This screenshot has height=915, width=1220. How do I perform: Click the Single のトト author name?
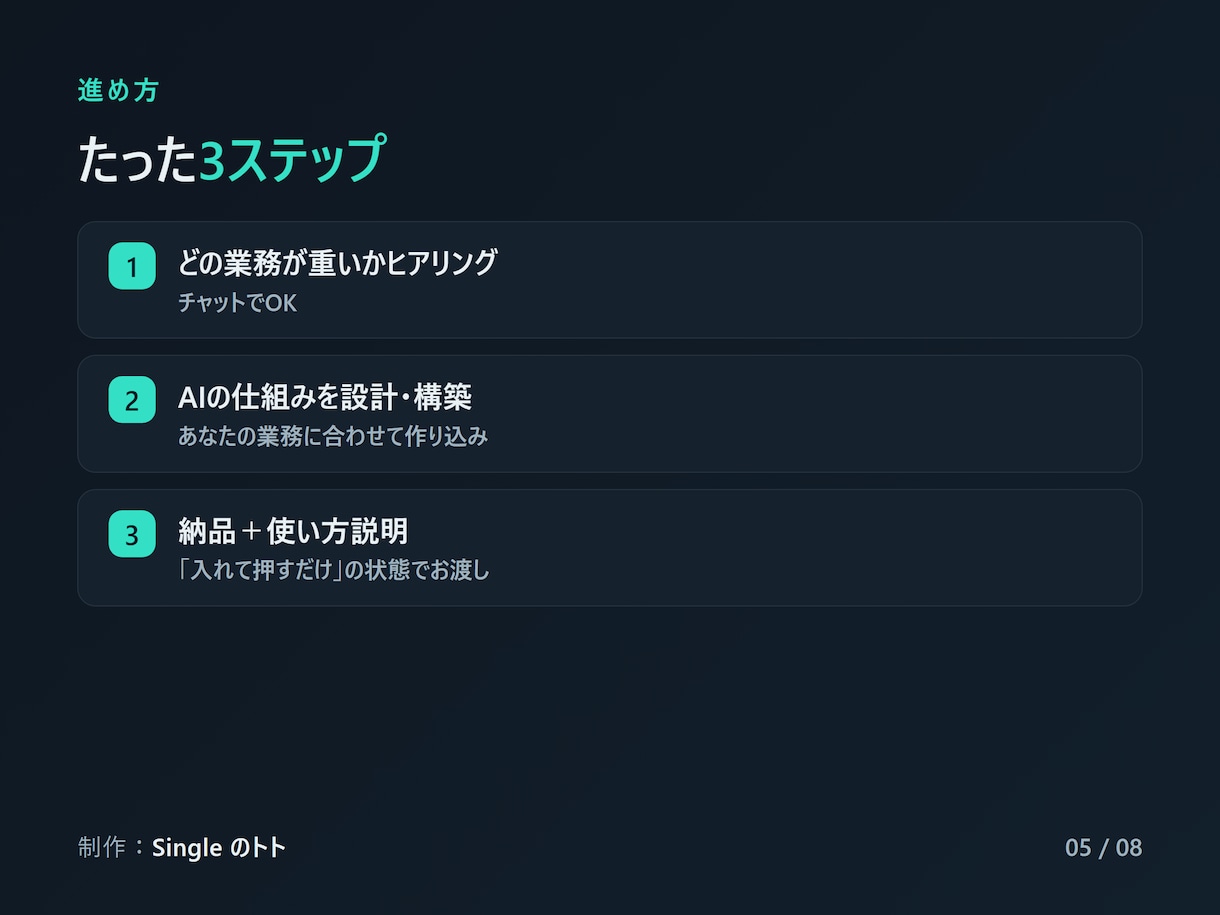point(219,848)
